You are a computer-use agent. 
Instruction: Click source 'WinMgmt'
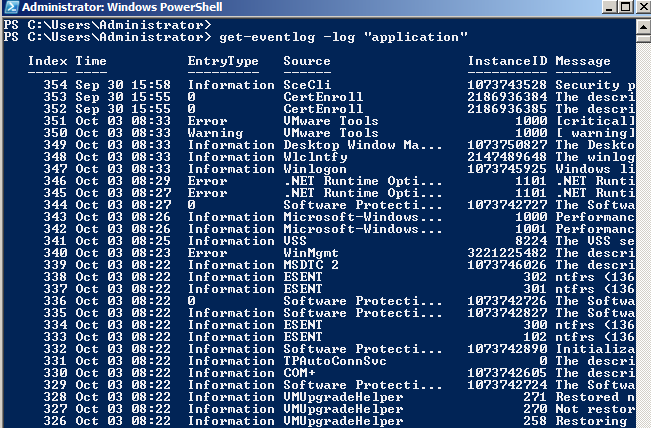point(311,253)
